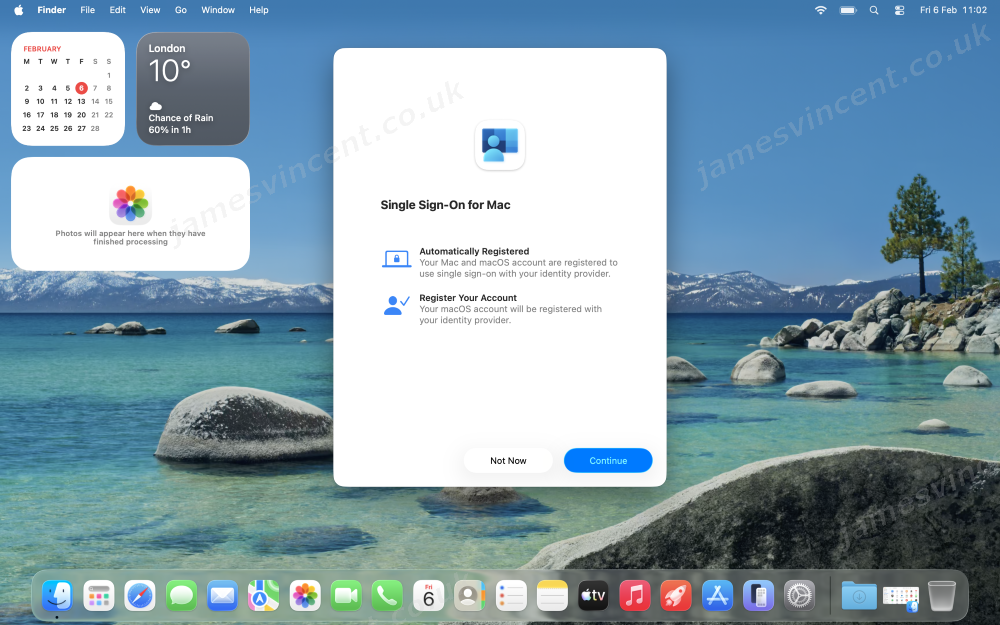Image resolution: width=1000 pixels, height=625 pixels.
Task: Open Maps from the dock
Action: click(x=263, y=596)
